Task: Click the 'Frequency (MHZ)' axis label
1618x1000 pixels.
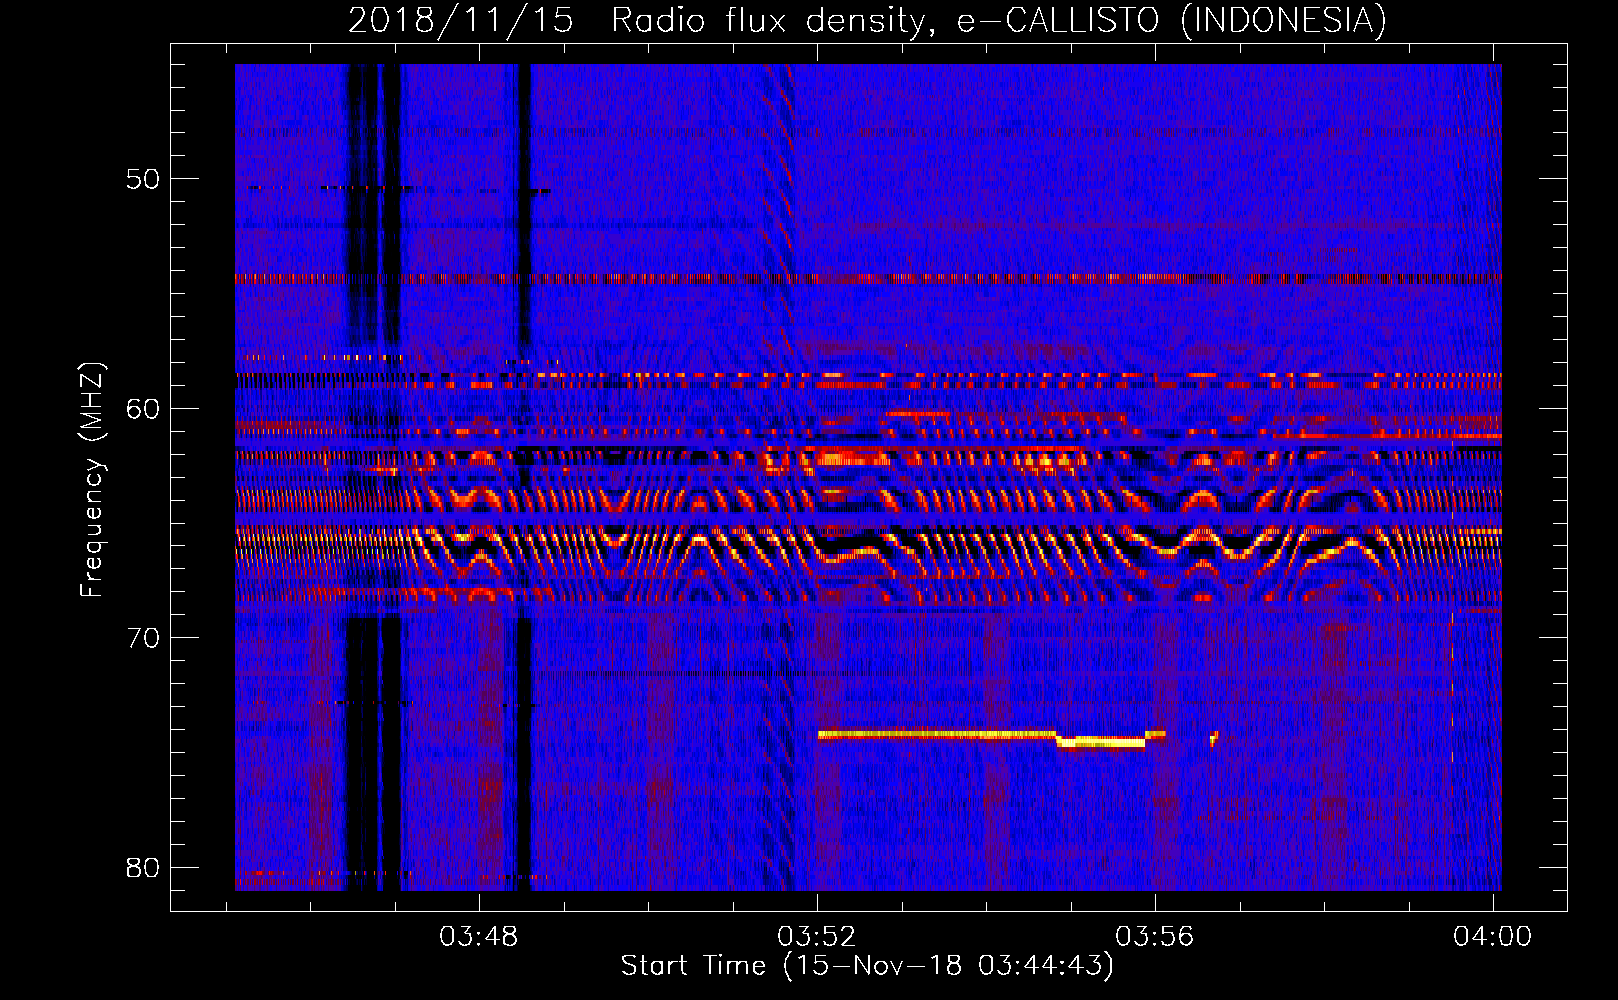Action: [92, 480]
